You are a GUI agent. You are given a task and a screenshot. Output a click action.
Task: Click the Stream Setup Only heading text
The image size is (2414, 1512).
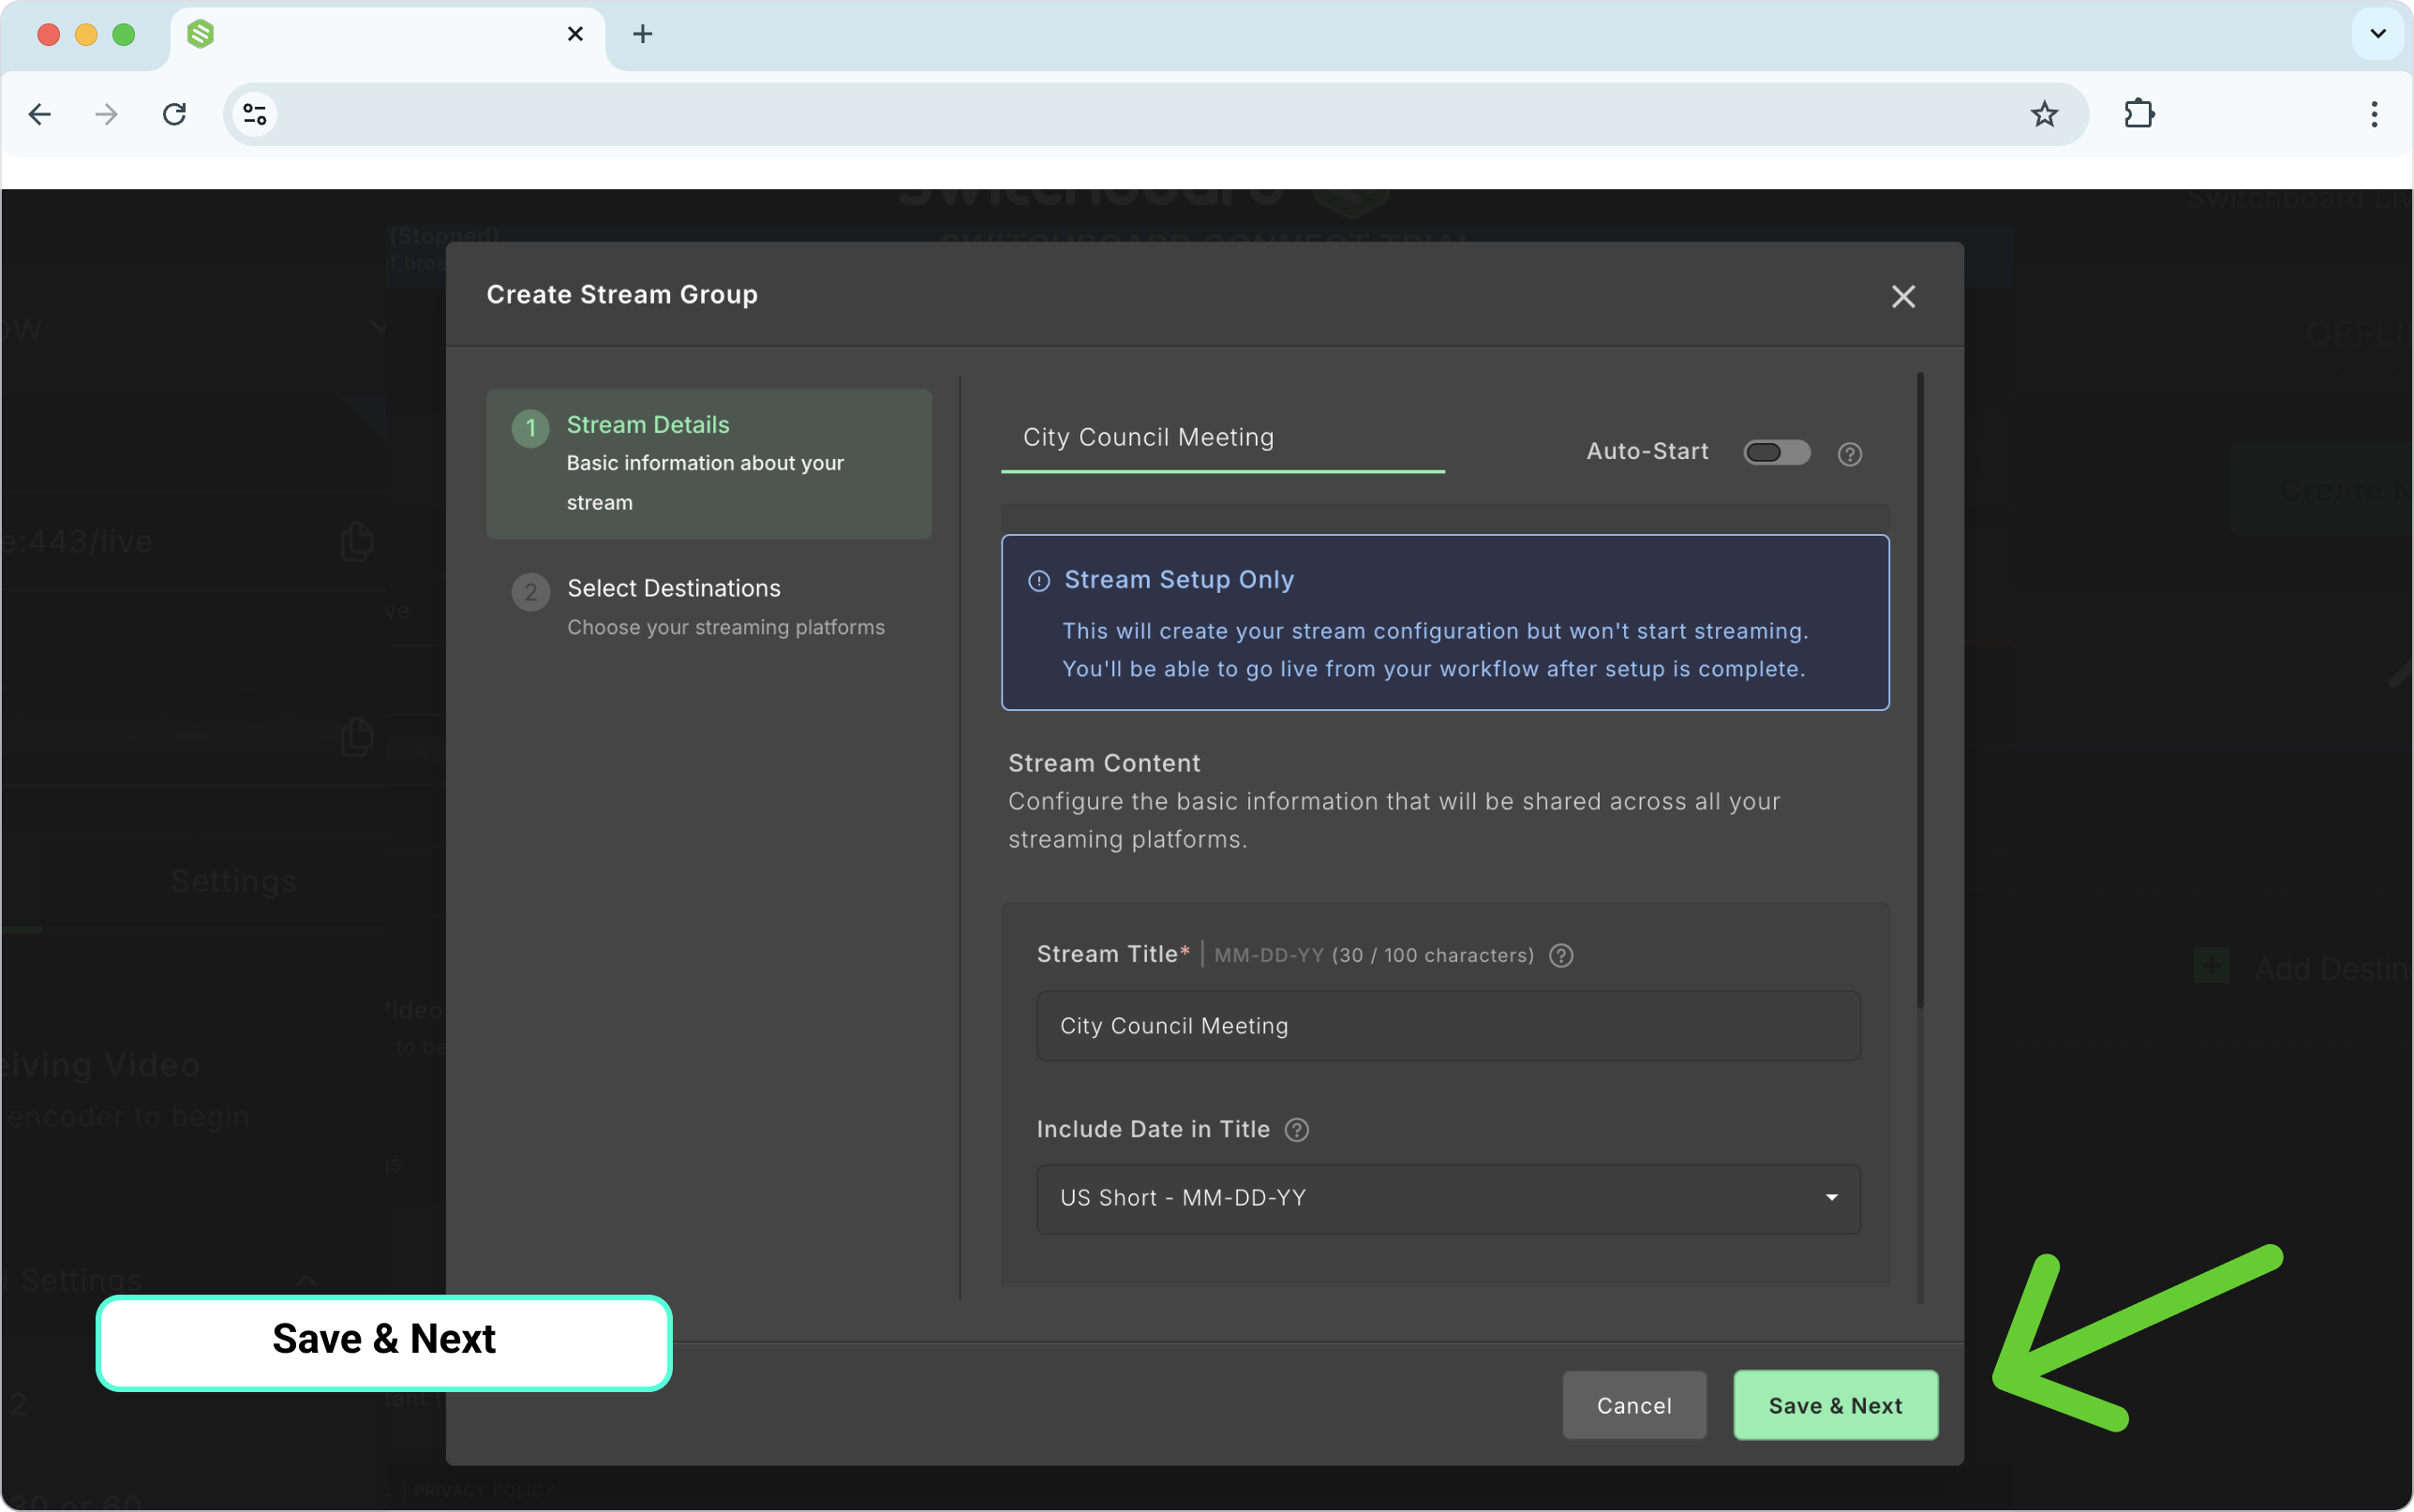1179,580
